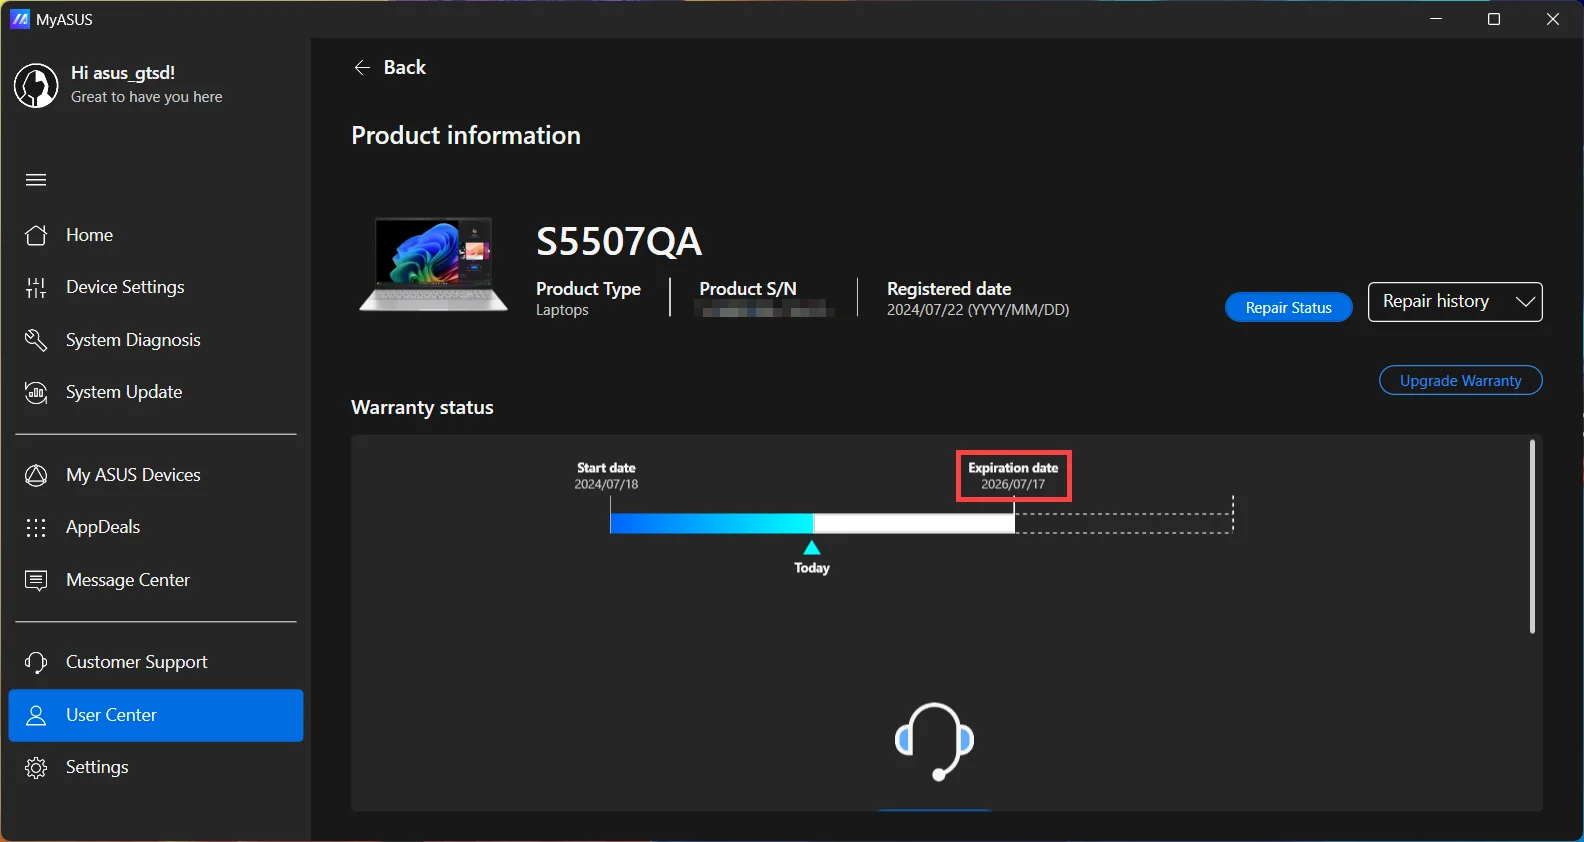1584x842 pixels.
Task: Click the Repair history chevron arrow
Action: click(1525, 302)
